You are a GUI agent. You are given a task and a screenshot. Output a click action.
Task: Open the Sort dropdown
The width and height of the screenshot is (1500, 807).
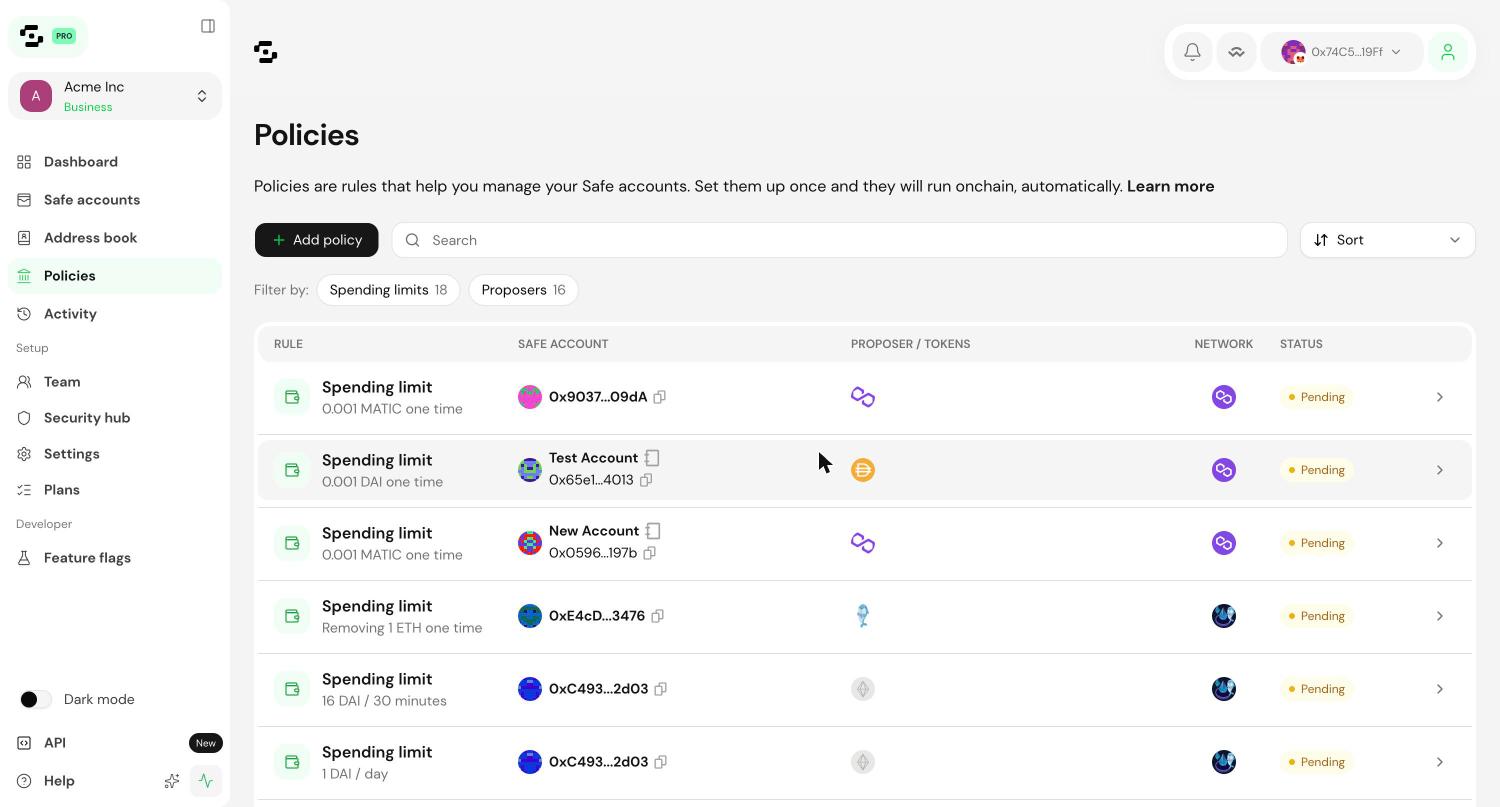pos(1387,240)
